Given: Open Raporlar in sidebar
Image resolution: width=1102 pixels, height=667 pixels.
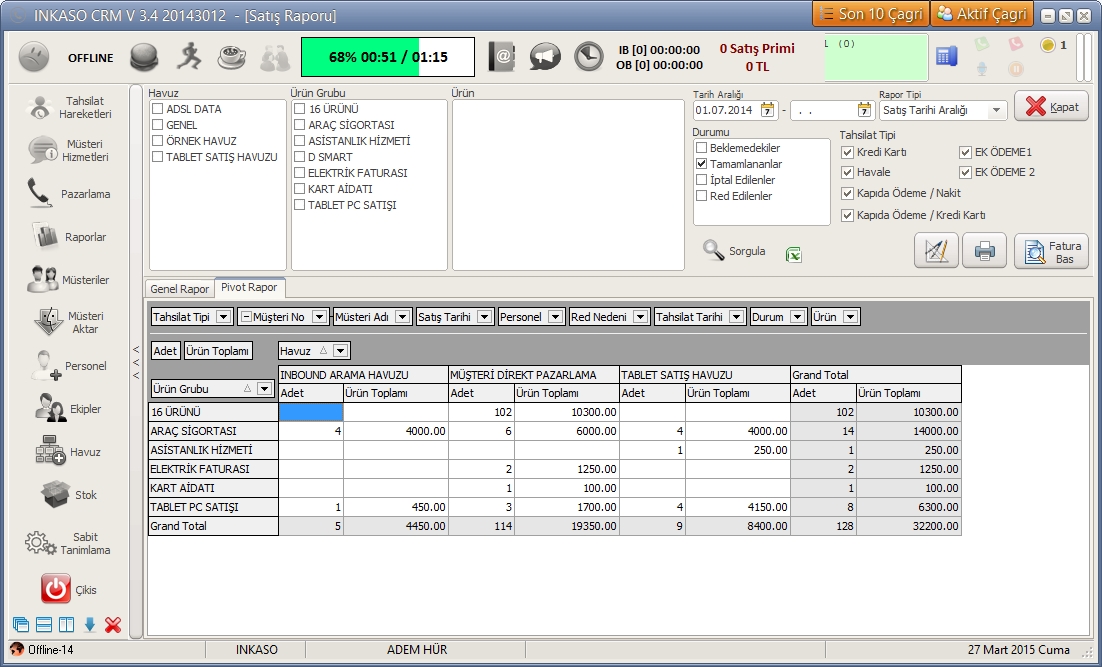Looking at the screenshot, I should (x=69, y=237).
